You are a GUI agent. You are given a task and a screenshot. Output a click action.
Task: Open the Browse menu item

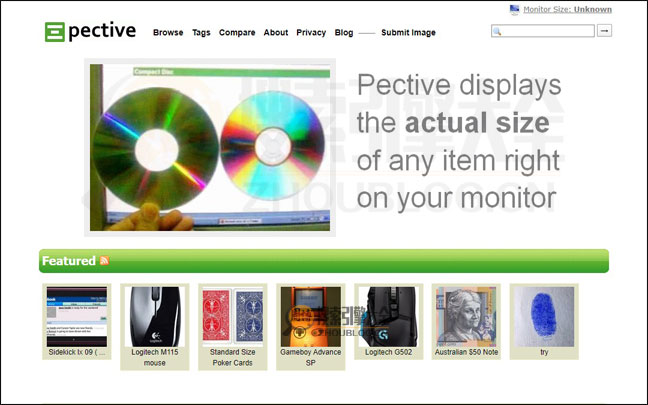pyautogui.click(x=168, y=33)
